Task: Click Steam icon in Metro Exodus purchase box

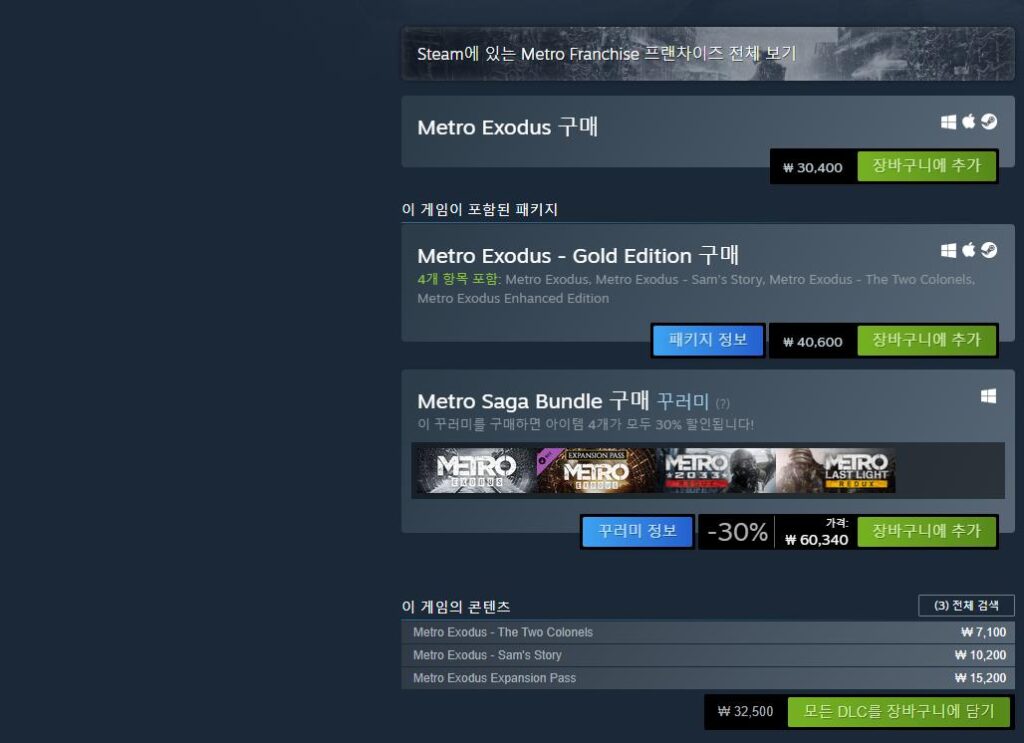Action: coord(989,121)
